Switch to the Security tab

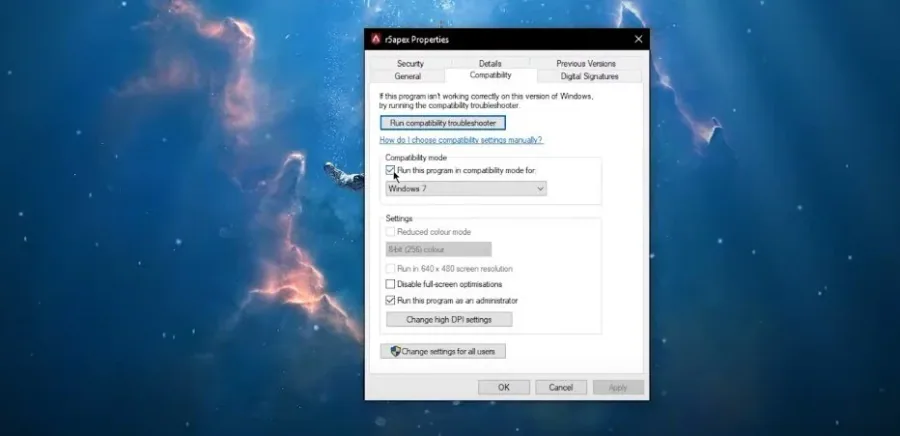pos(410,63)
